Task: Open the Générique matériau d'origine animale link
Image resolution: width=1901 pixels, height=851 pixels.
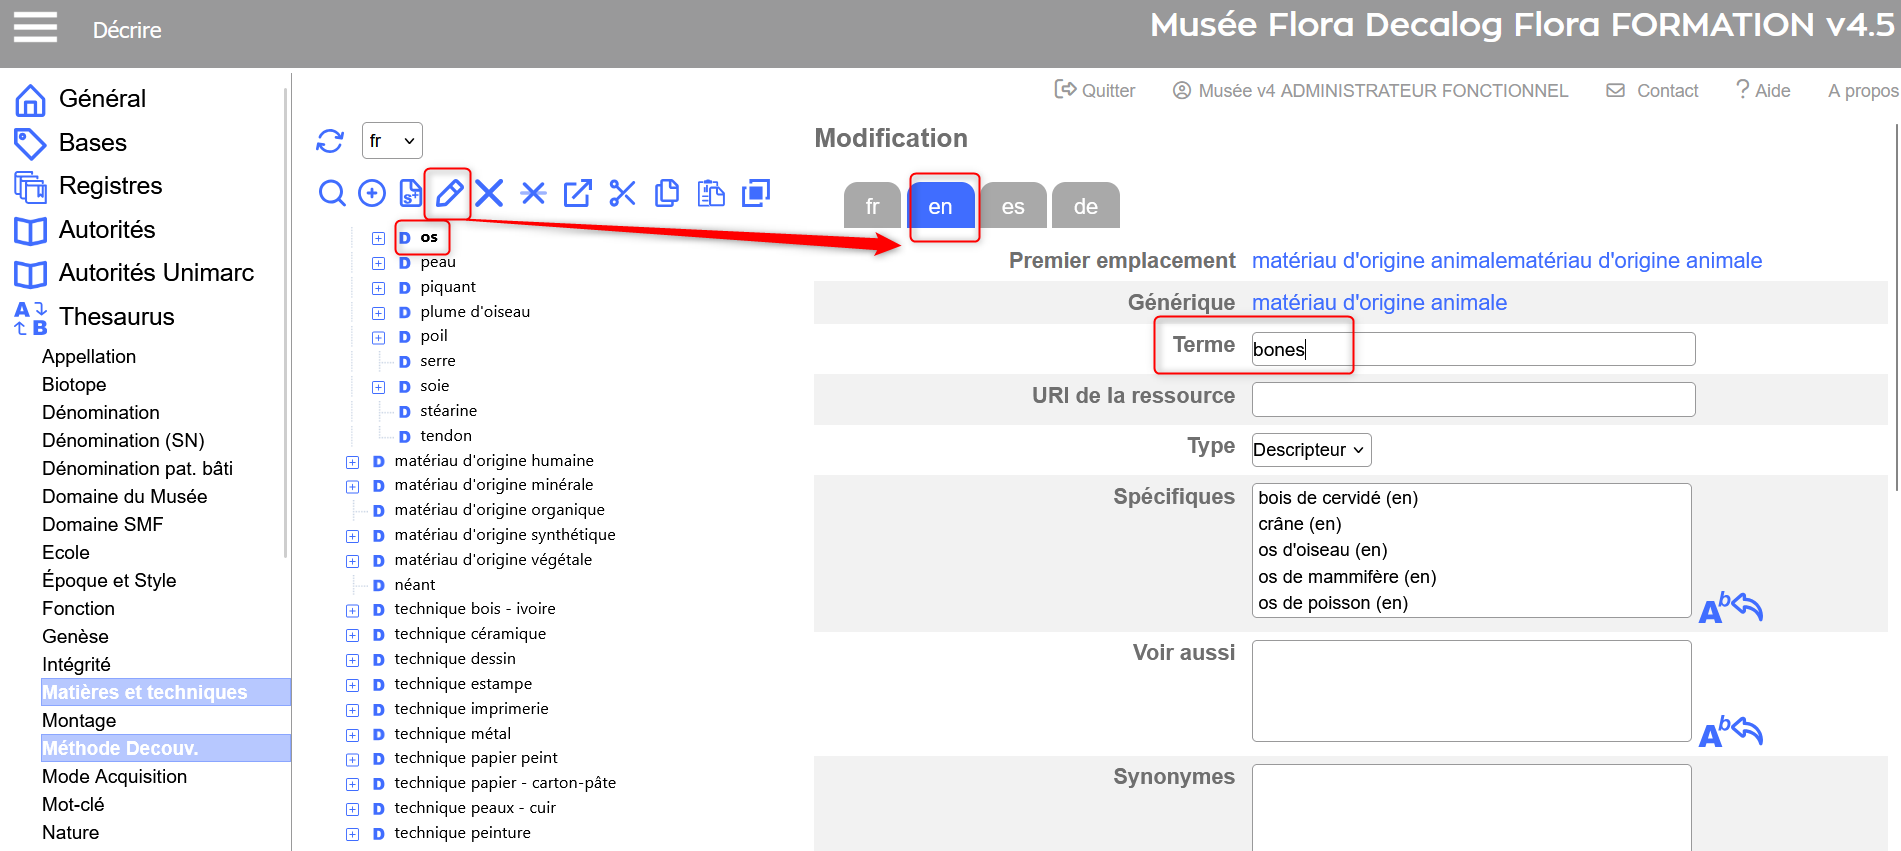Action: point(1379,303)
